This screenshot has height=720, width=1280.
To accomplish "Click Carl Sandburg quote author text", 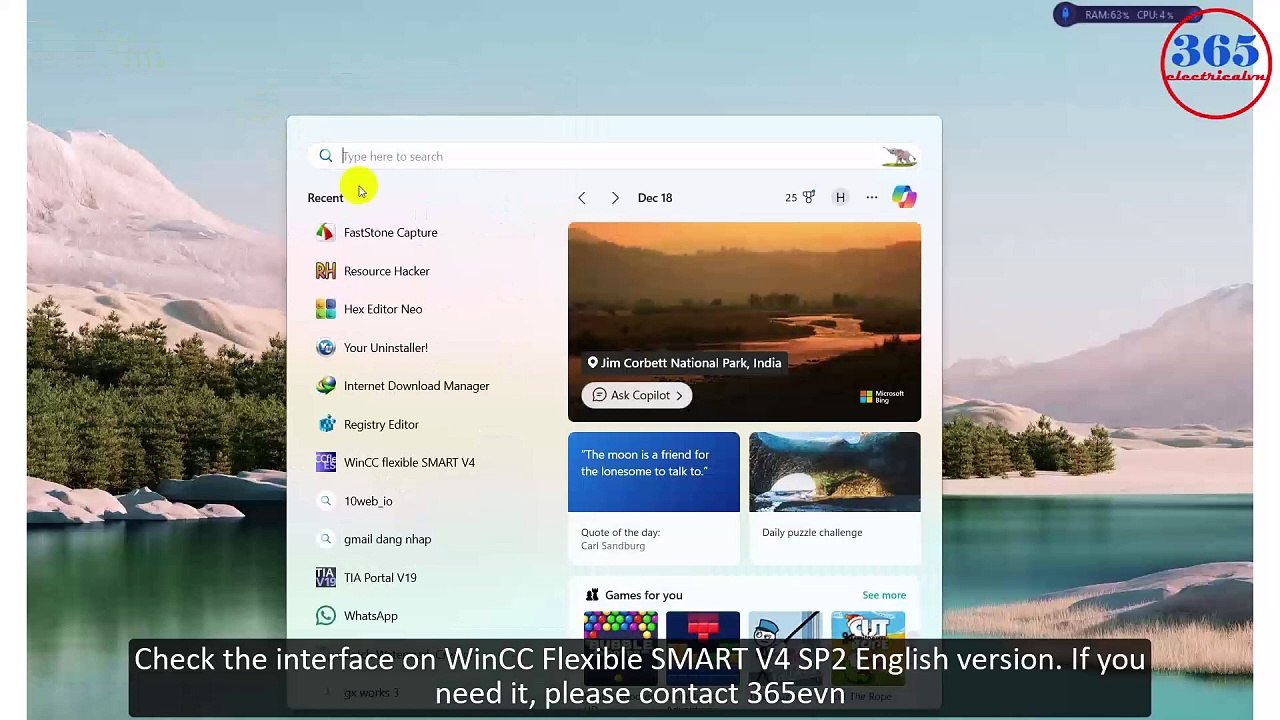I will (x=613, y=546).
